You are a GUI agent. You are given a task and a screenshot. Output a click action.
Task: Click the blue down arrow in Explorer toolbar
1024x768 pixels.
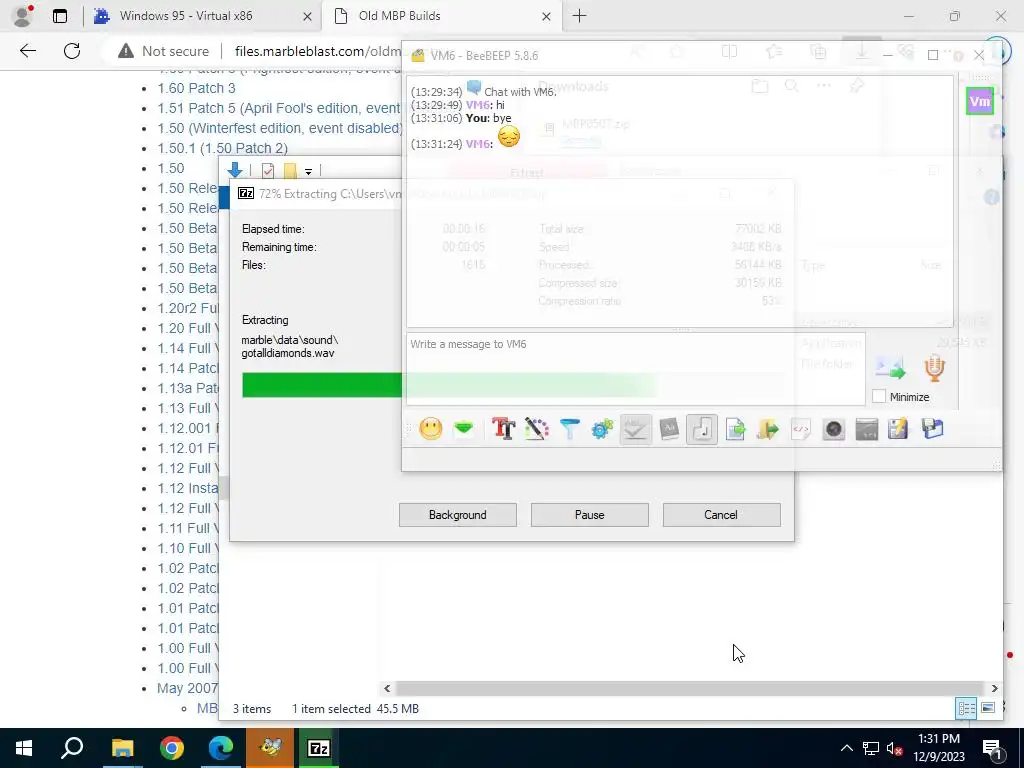click(235, 170)
